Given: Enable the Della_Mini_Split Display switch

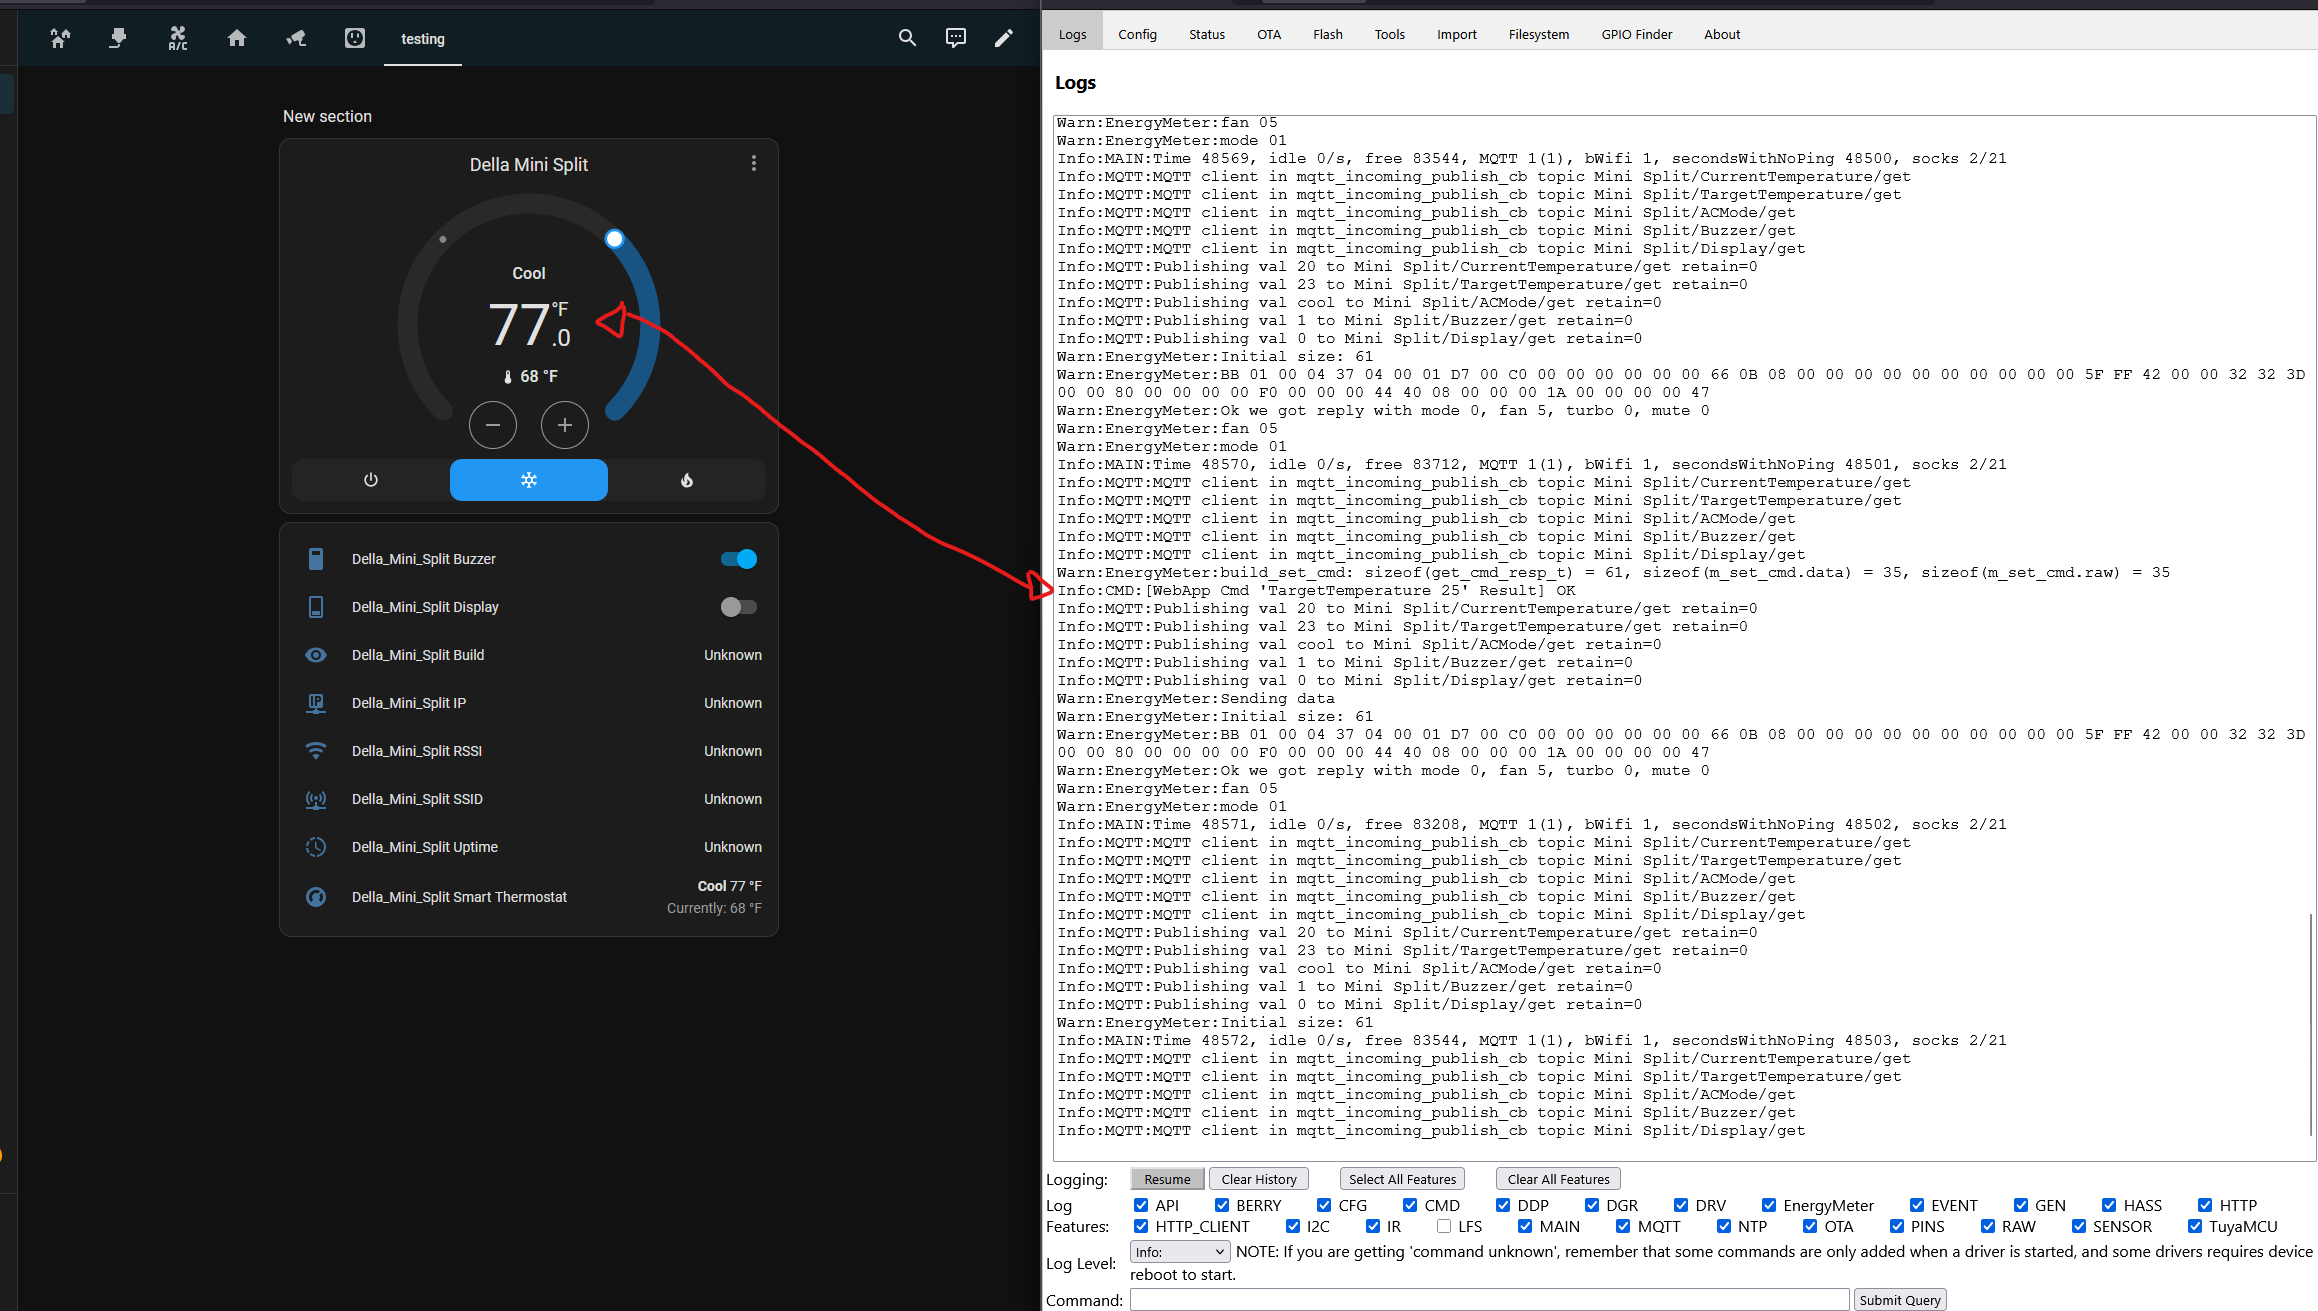Looking at the screenshot, I should pyautogui.click(x=739, y=607).
